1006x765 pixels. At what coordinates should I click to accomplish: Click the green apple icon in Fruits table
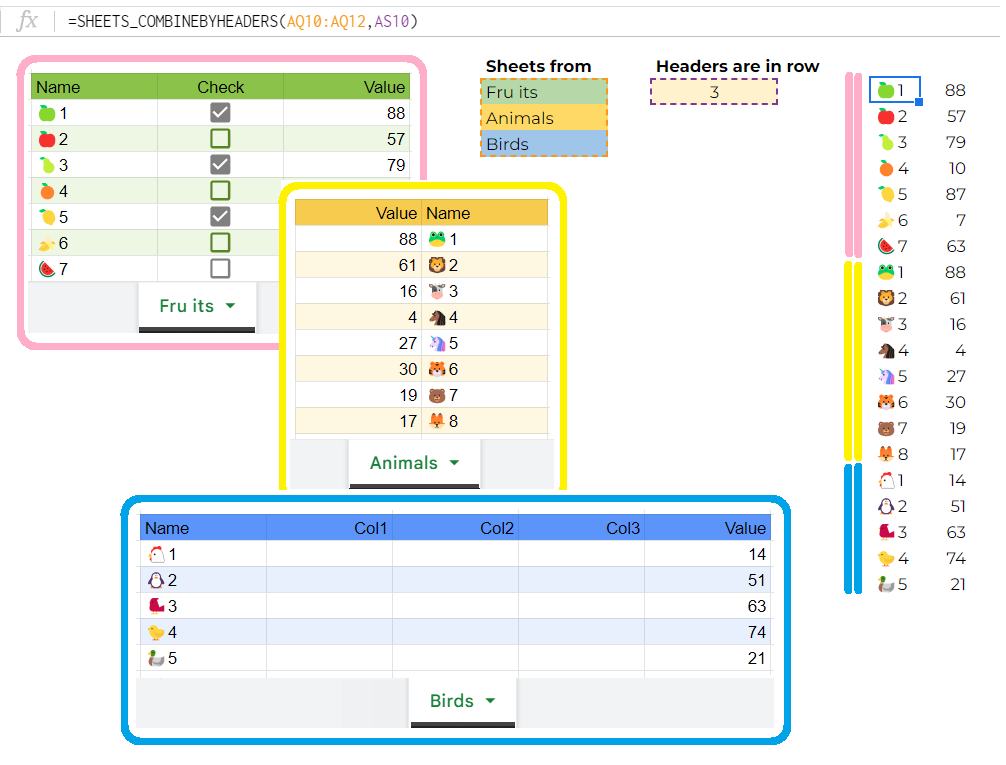47,113
